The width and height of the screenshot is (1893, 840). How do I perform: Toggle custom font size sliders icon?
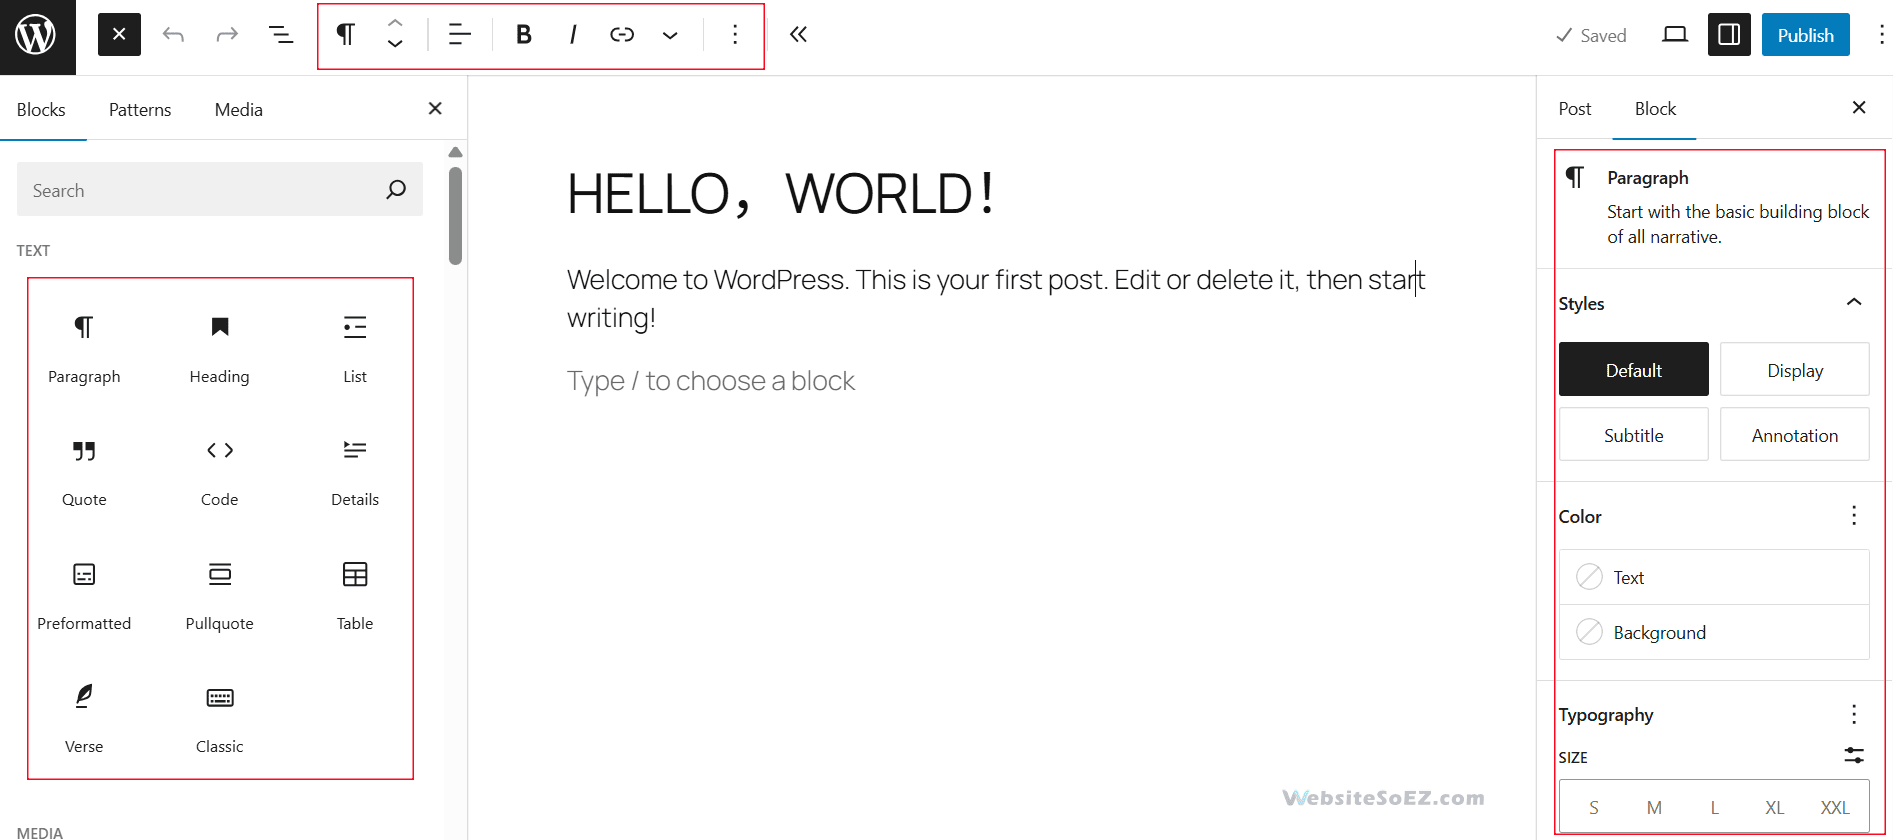[x=1854, y=755]
